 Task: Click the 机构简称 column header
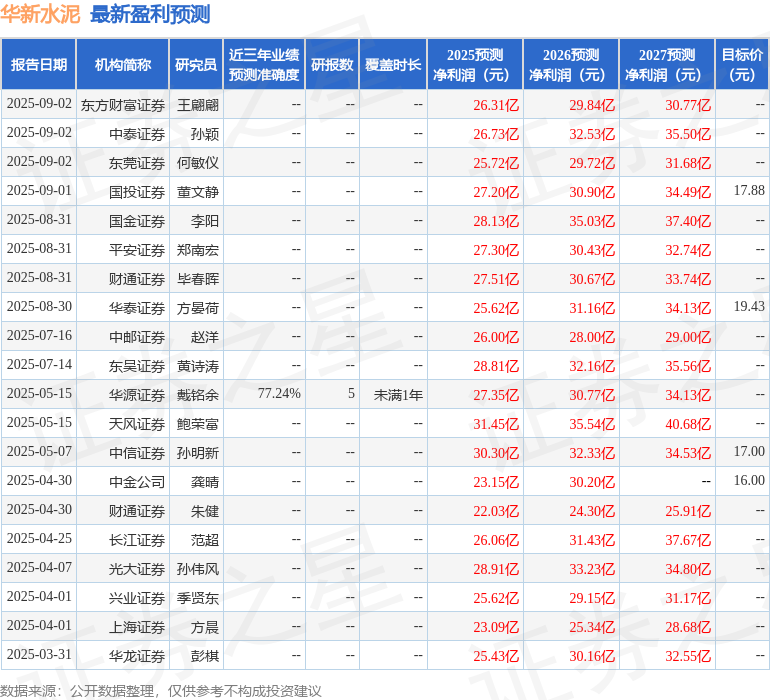coord(123,65)
